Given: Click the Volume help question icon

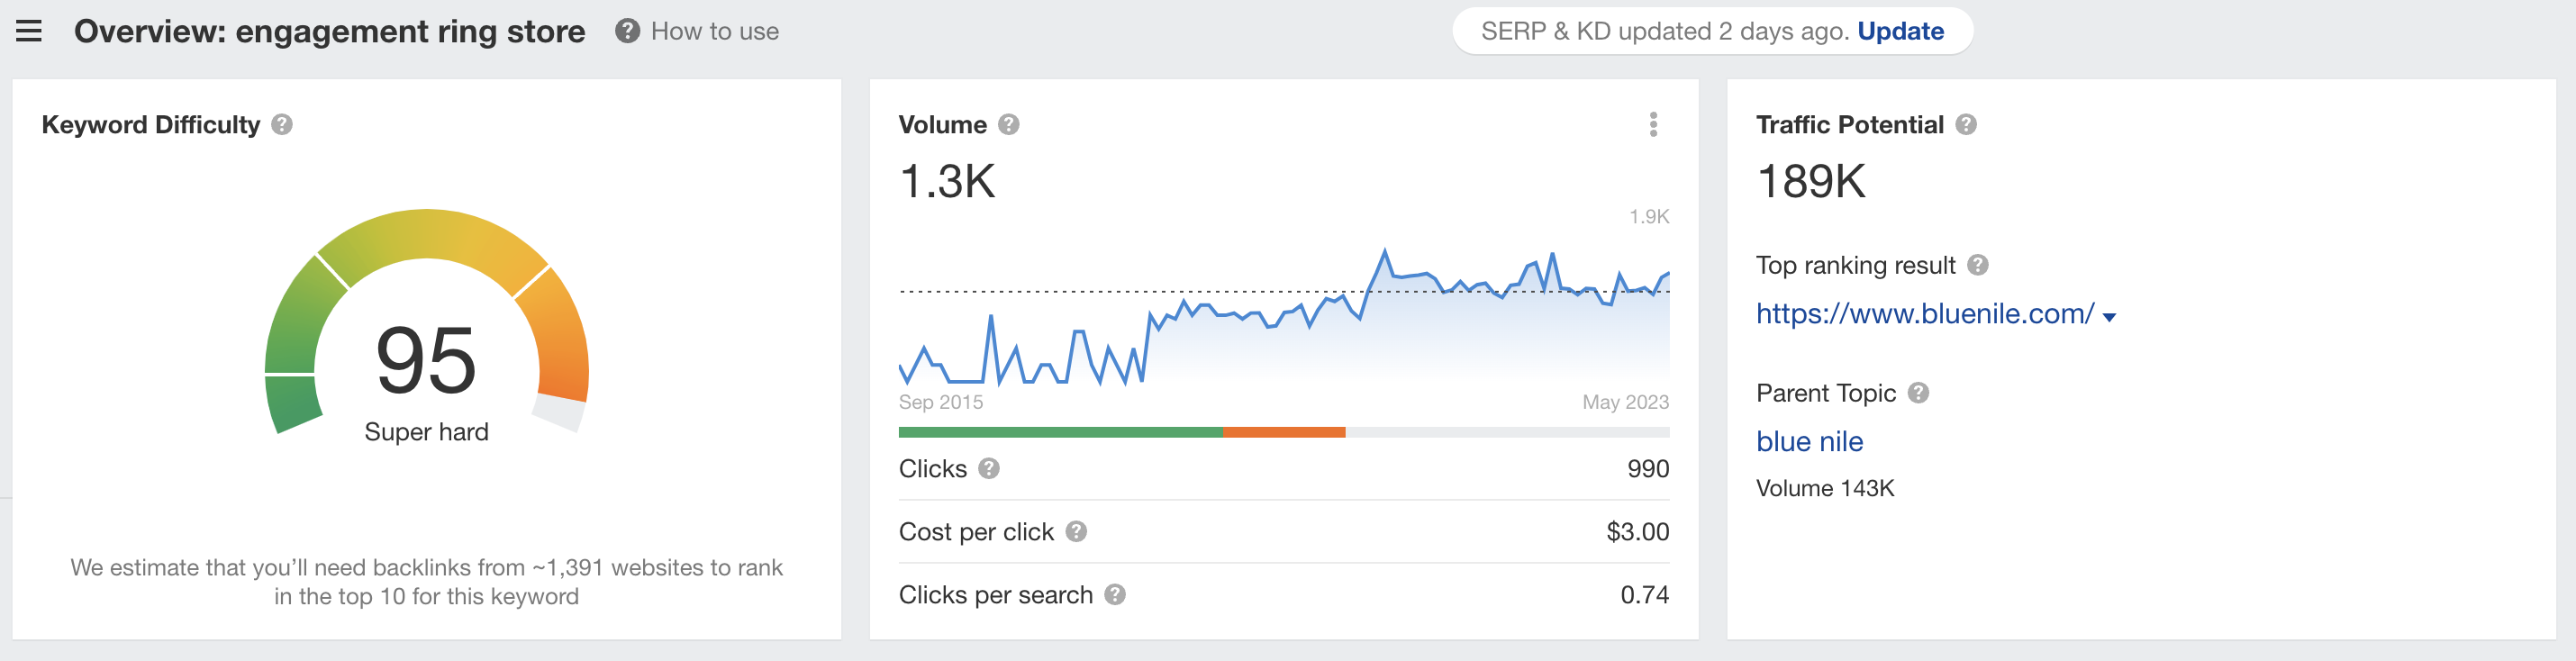Looking at the screenshot, I should click(1008, 125).
